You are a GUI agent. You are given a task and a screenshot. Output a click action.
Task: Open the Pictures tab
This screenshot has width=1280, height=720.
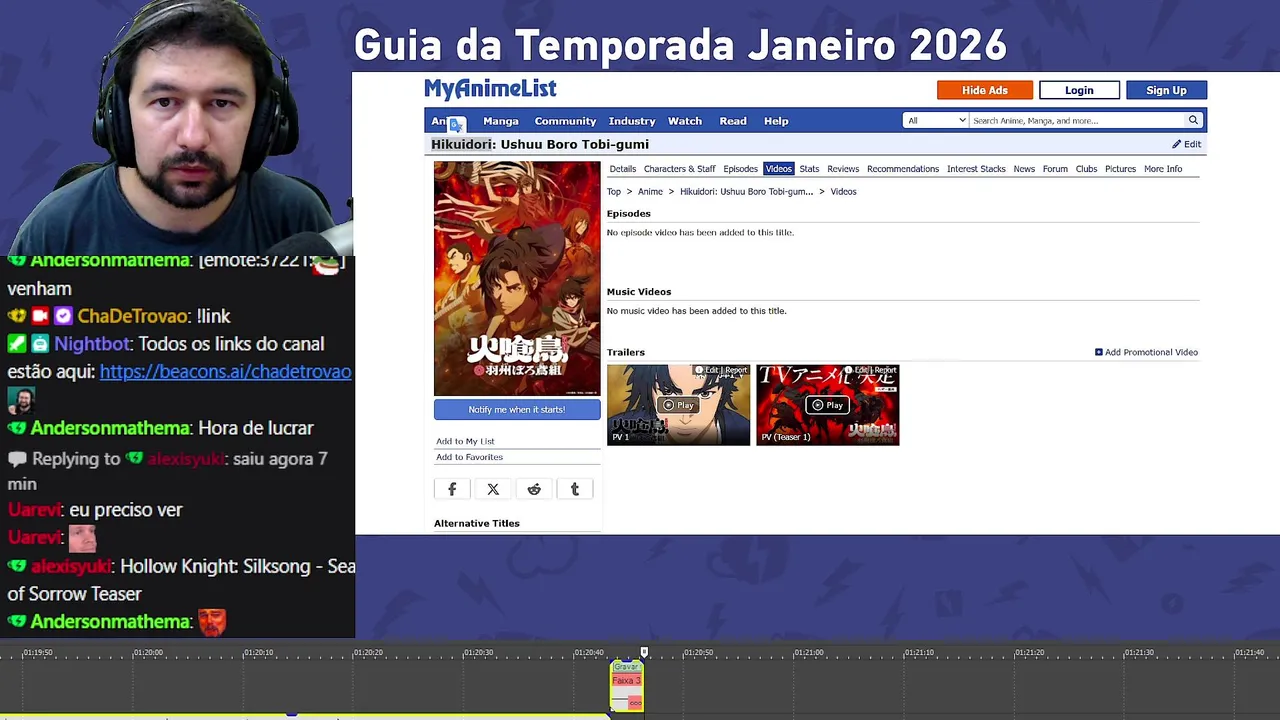coord(1120,169)
